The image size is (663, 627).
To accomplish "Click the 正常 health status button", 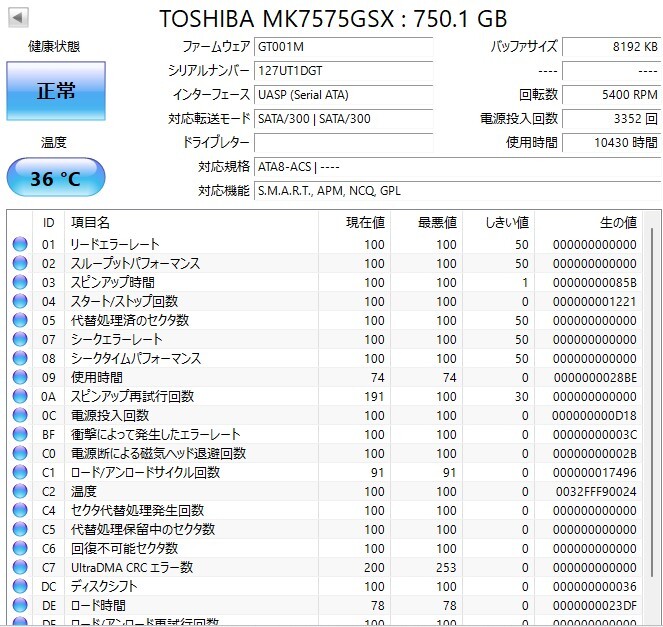I will click(x=56, y=91).
